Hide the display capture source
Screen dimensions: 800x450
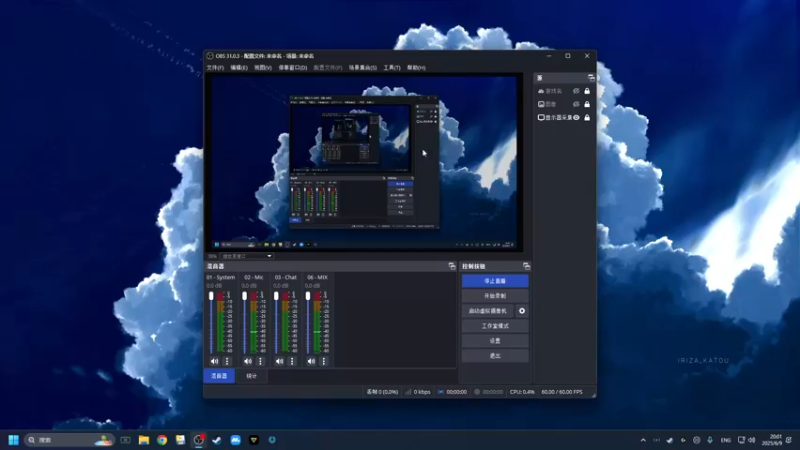pyautogui.click(x=576, y=117)
